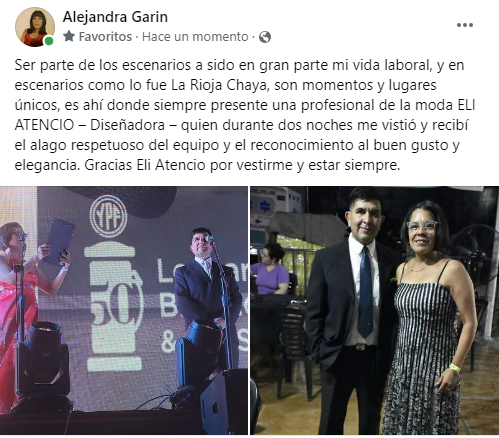This screenshot has height=438, width=499.
Task: Click the woman in the striped dress
Action: point(430,318)
